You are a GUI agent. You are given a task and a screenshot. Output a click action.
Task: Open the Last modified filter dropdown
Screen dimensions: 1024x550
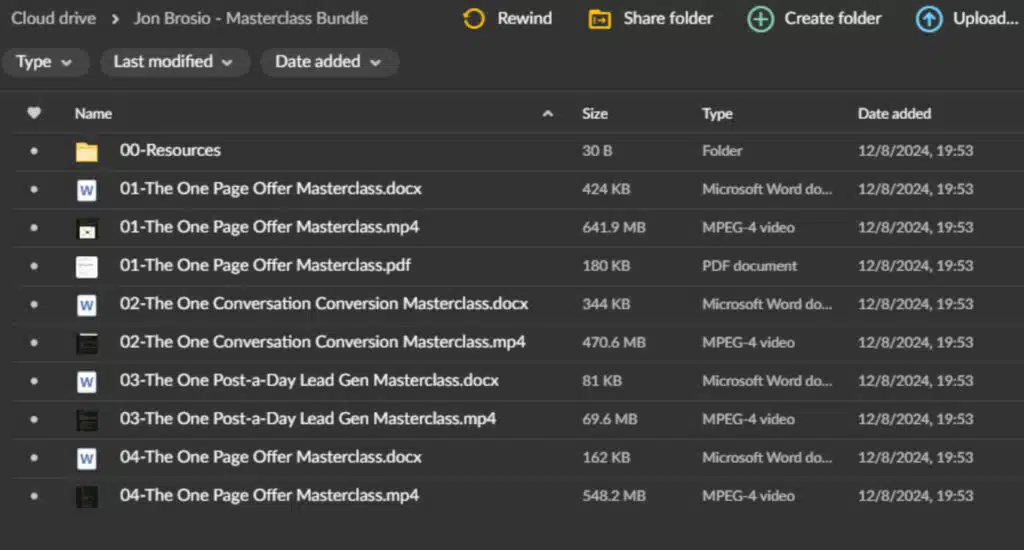(174, 62)
